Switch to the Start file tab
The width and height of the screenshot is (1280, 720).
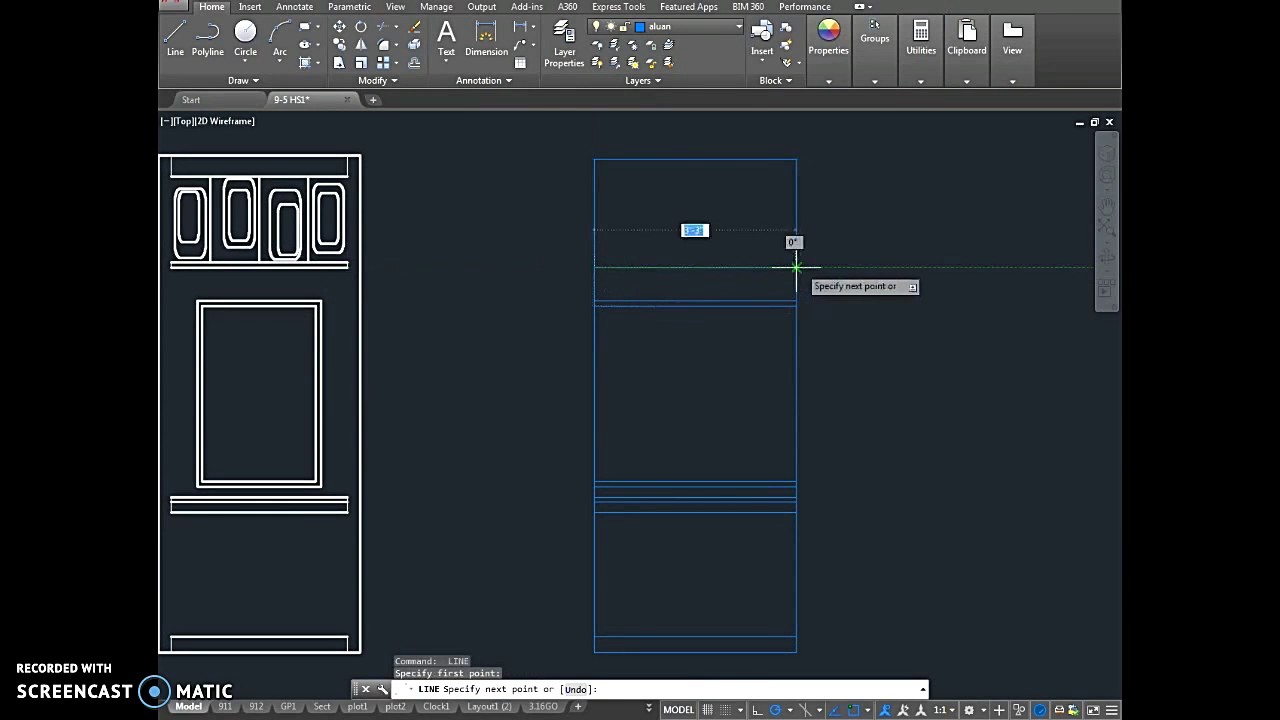191,100
